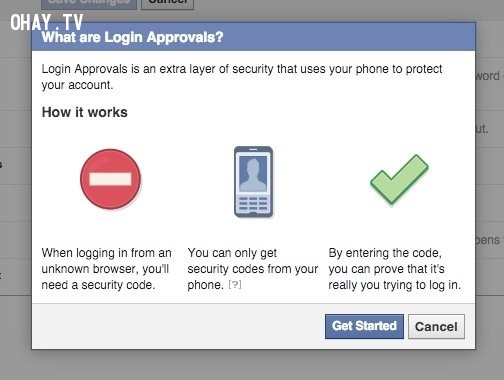The width and height of the screenshot is (504, 380).
Task: Click the white bar inside the red circle
Action: pyautogui.click(x=110, y=179)
